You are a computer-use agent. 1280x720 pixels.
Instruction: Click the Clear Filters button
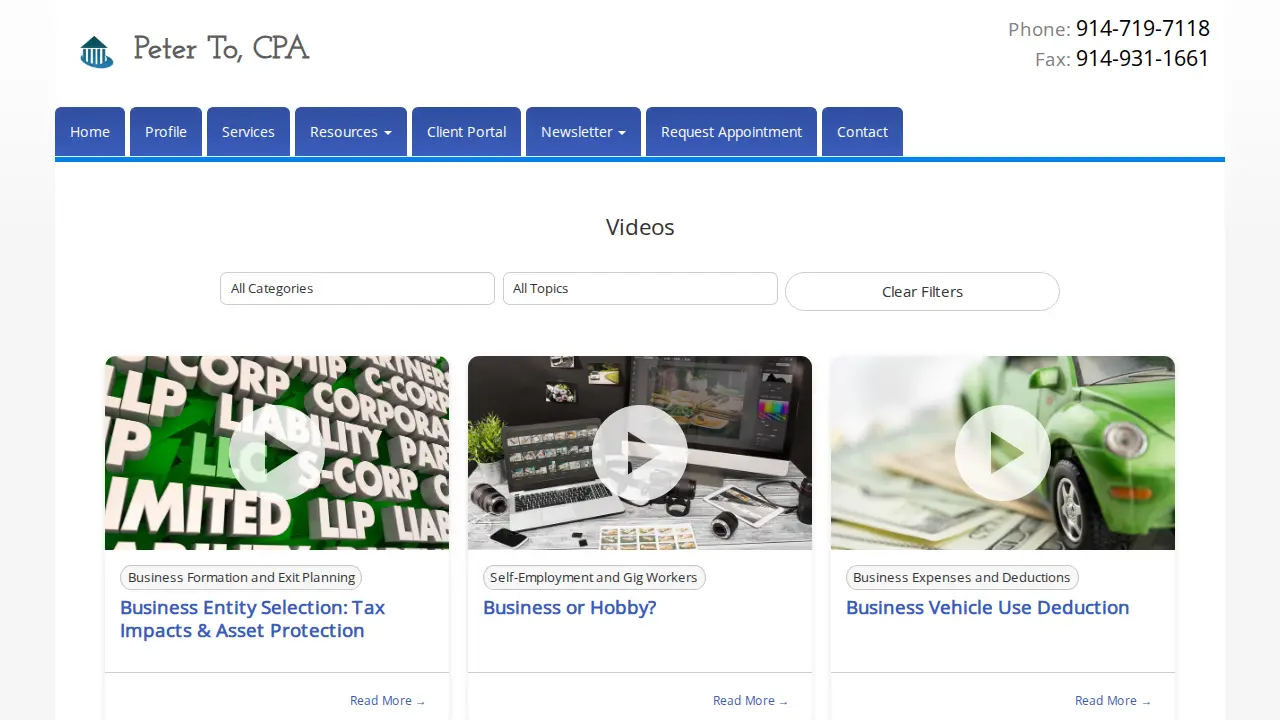(x=922, y=292)
